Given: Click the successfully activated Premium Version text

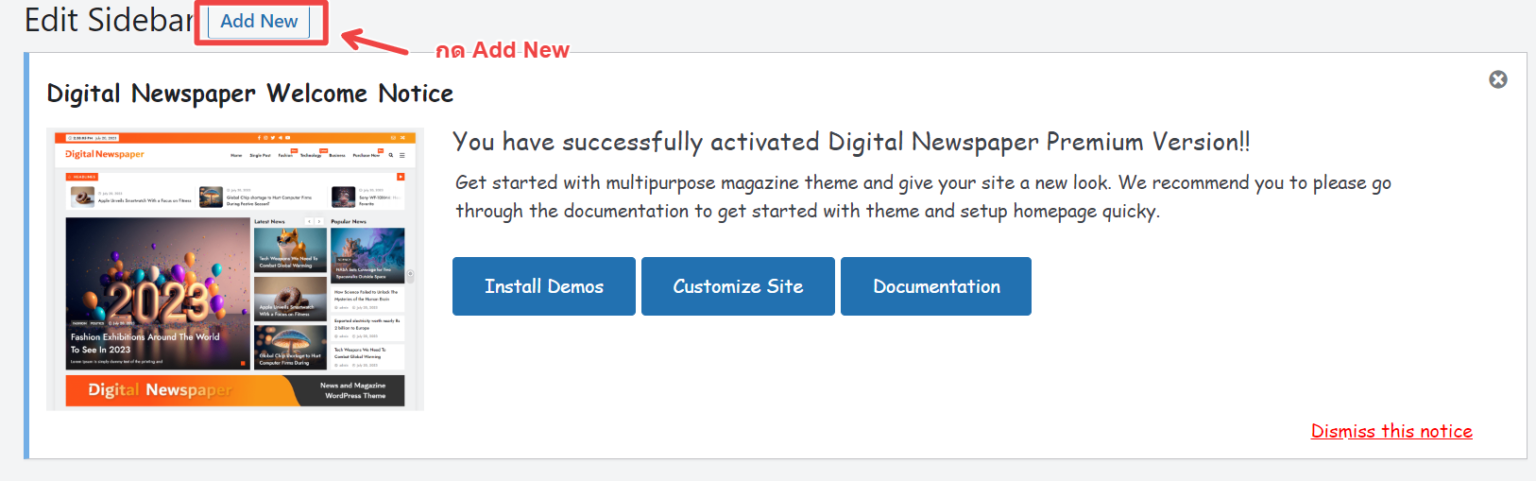Looking at the screenshot, I should [851, 142].
